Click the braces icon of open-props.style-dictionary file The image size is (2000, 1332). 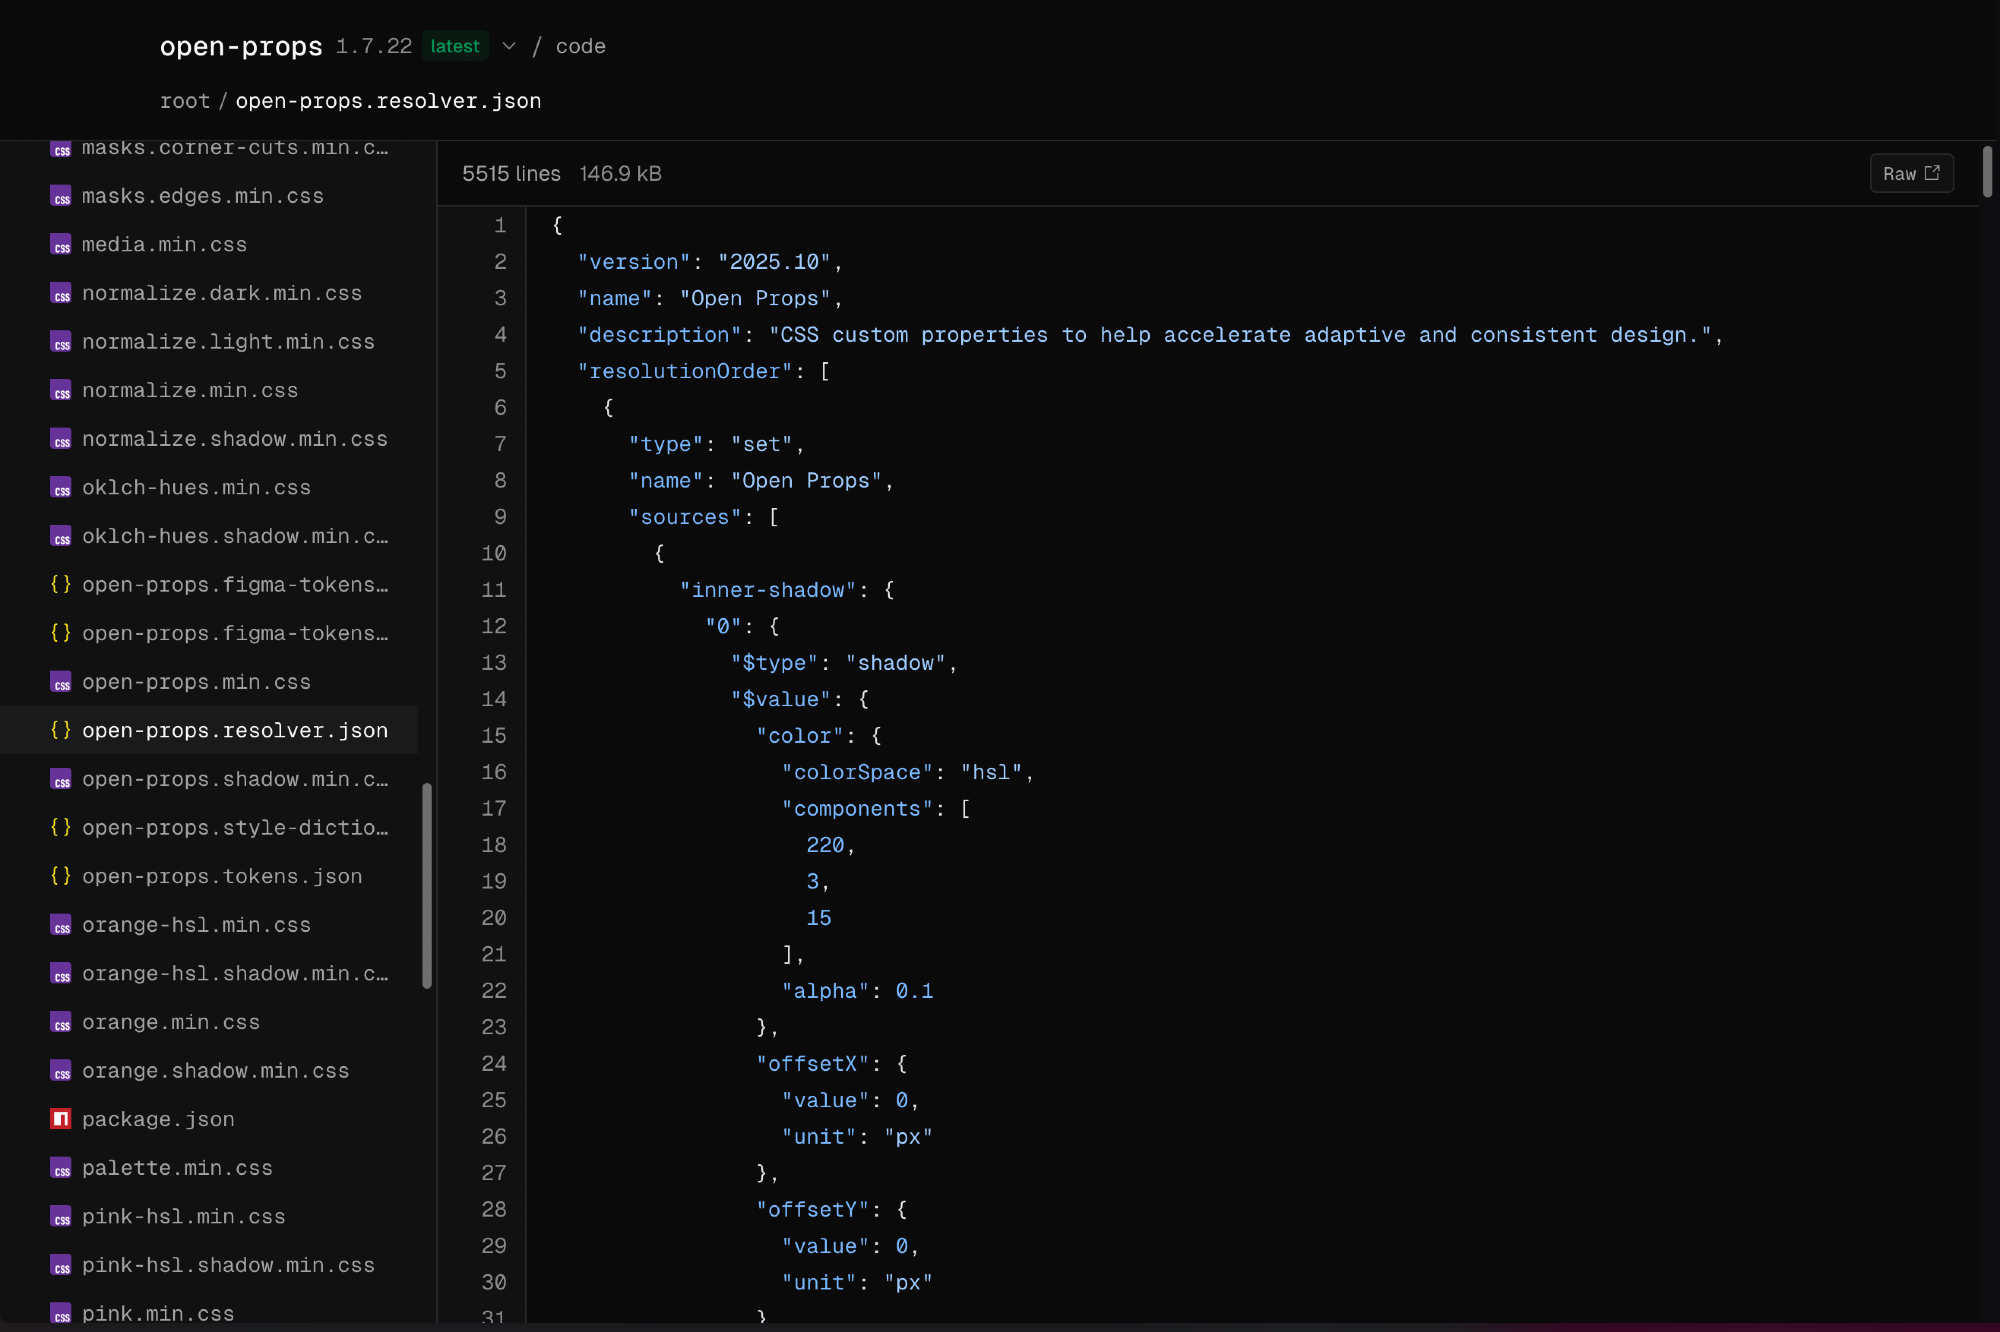pos(61,827)
